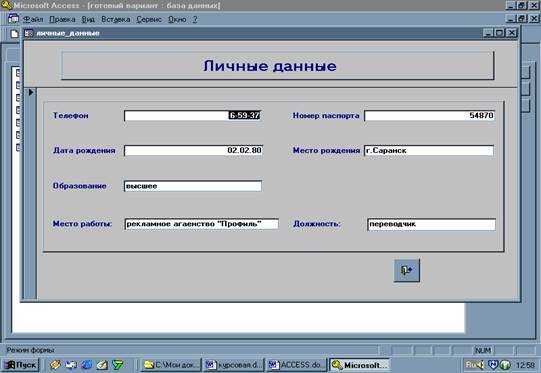Click the Телефон field with 6-59-37
The width and height of the screenshot is (541, 373).
pyautogui.click(x=193, y=116)
